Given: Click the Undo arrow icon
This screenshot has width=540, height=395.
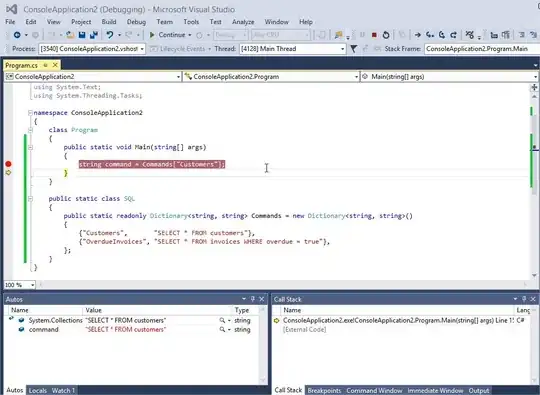Looking at the screenshot, I should point(110,35).
